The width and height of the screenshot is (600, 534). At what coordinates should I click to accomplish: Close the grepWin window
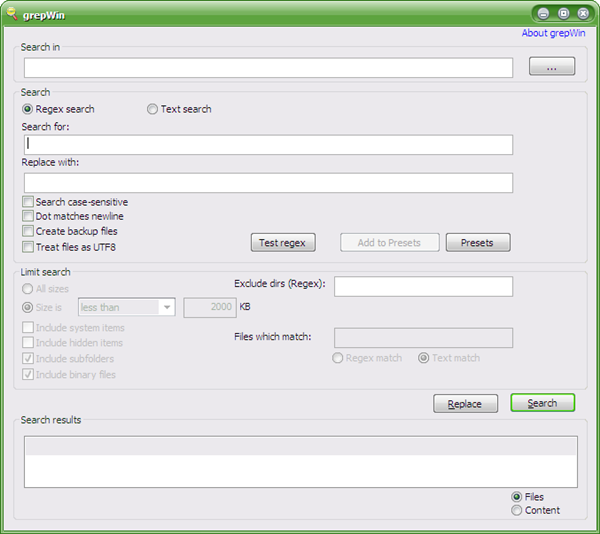click(583, 14)
